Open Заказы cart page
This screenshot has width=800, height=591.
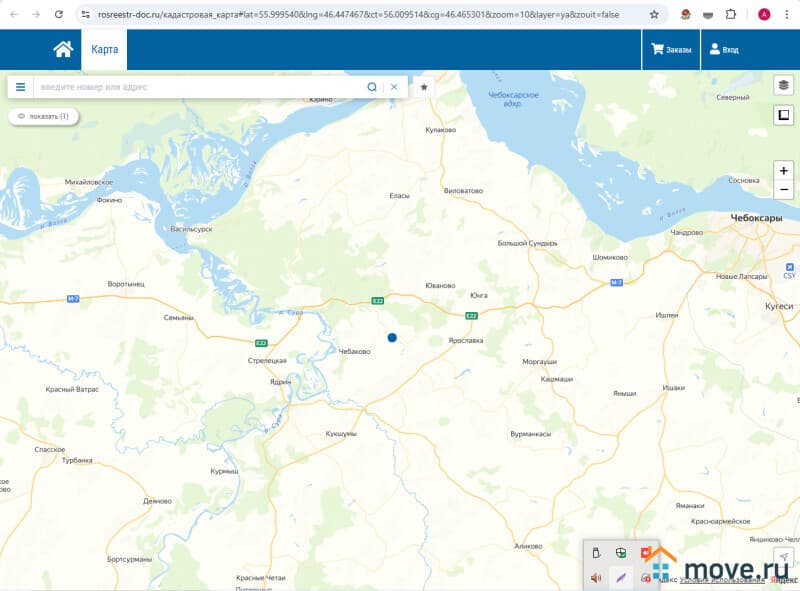[671, 49]
